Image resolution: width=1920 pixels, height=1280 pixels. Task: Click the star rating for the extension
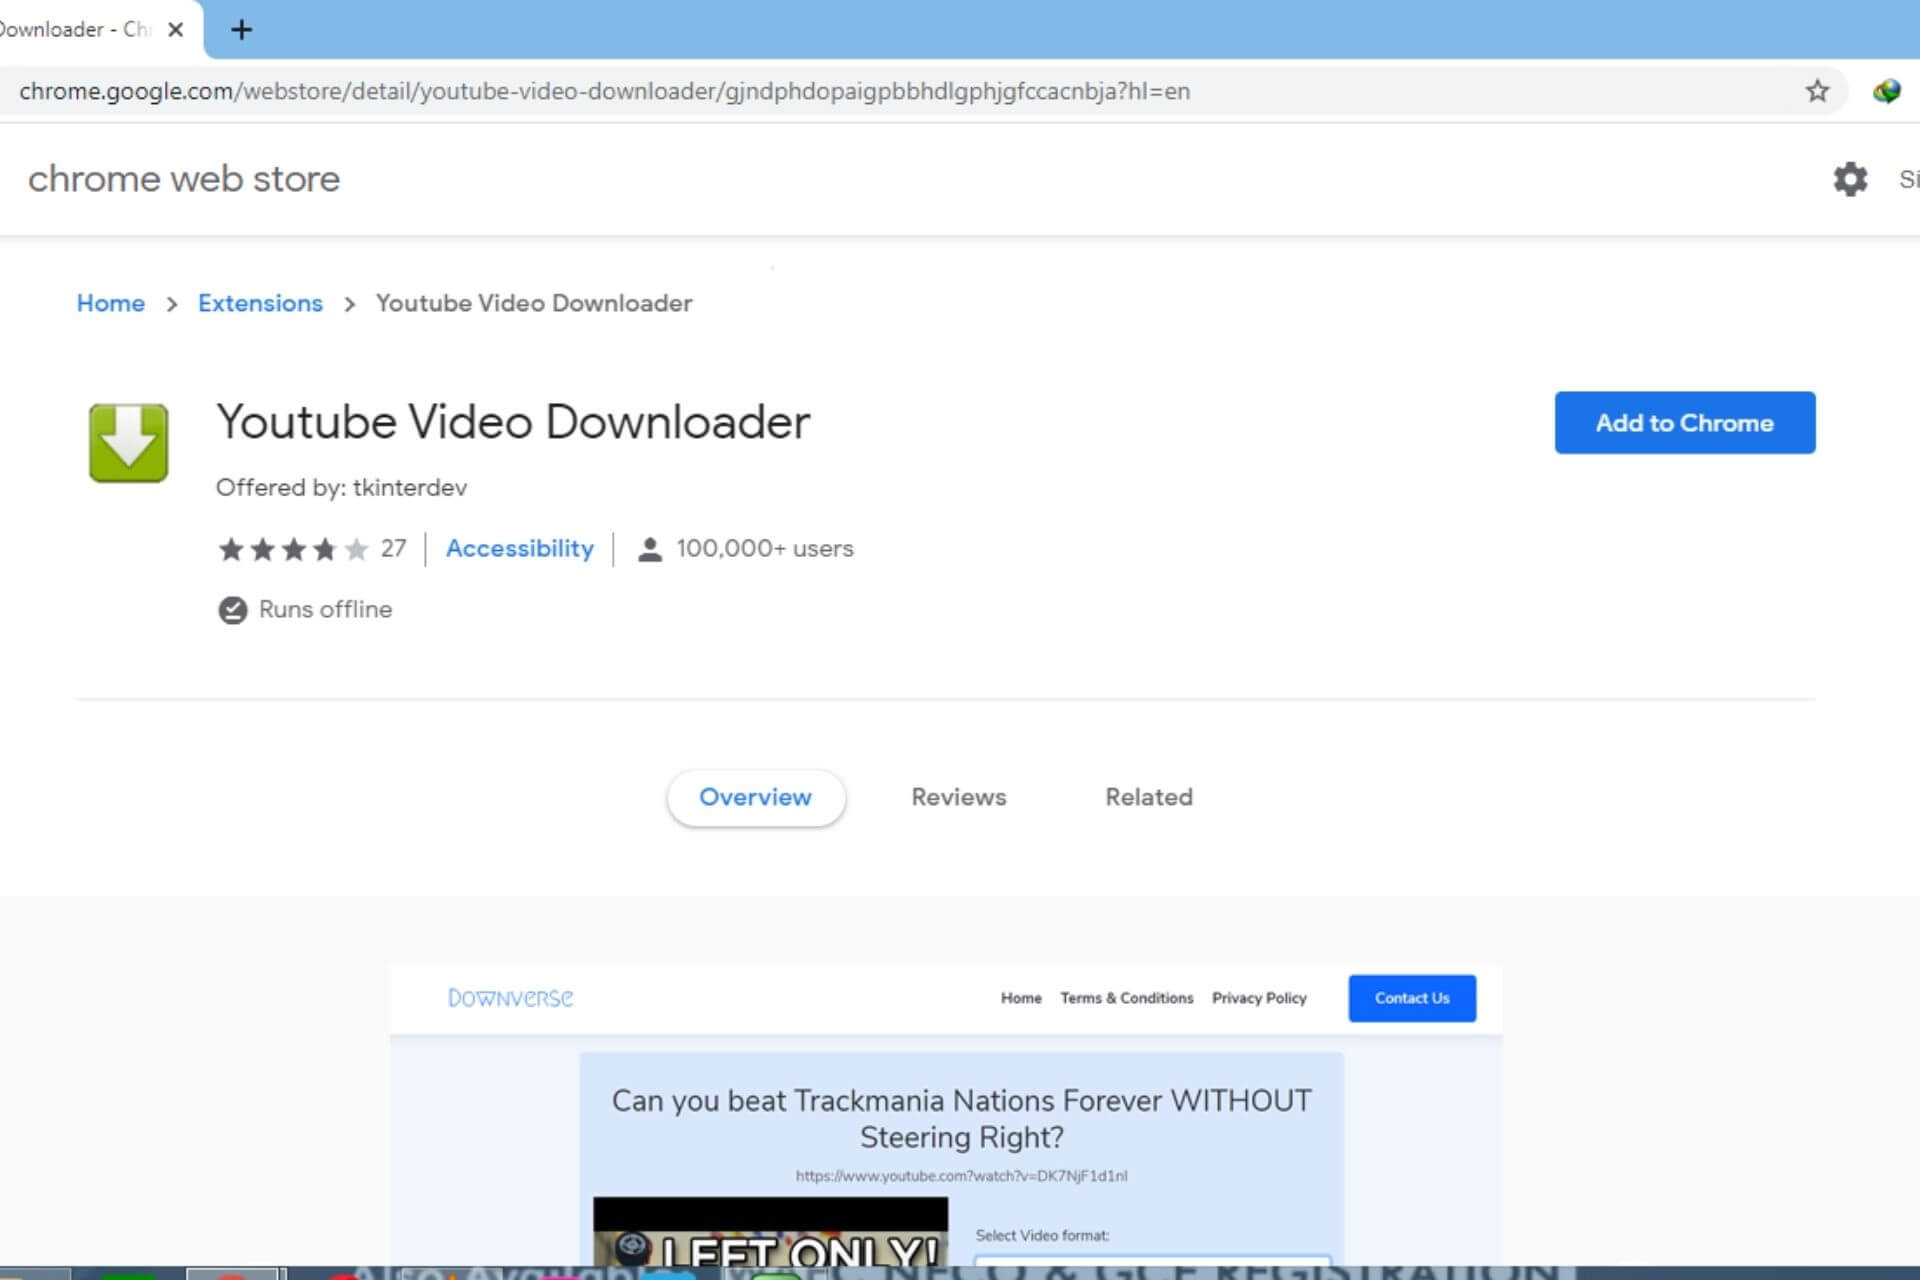click(293, 549)
